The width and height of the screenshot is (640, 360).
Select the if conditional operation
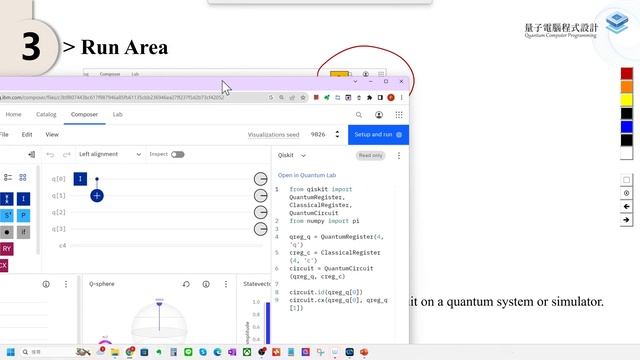click(x=23, y=232)
